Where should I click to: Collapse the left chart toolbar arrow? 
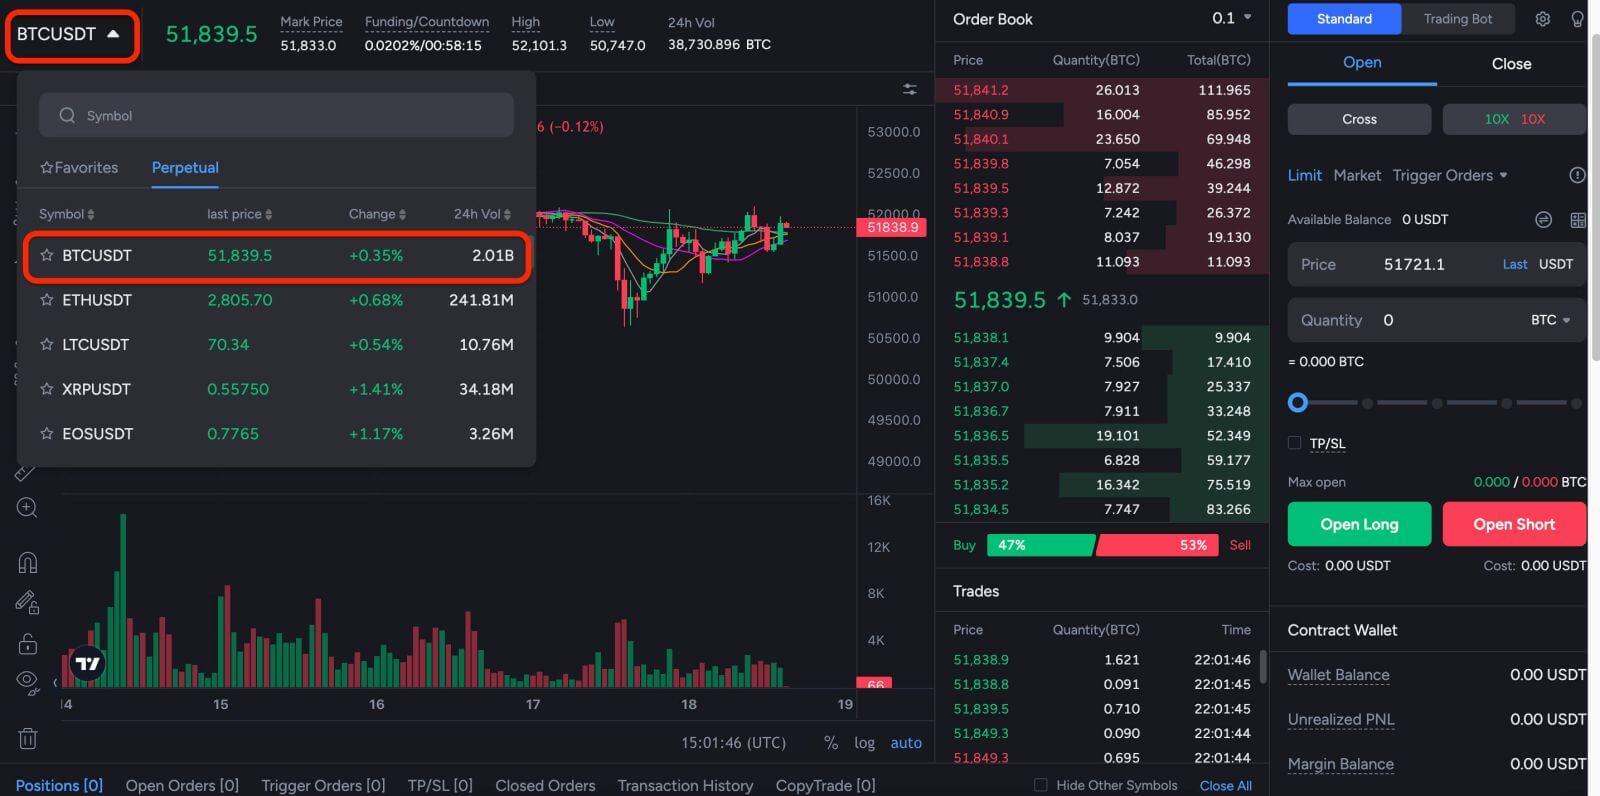coord(56,683)
